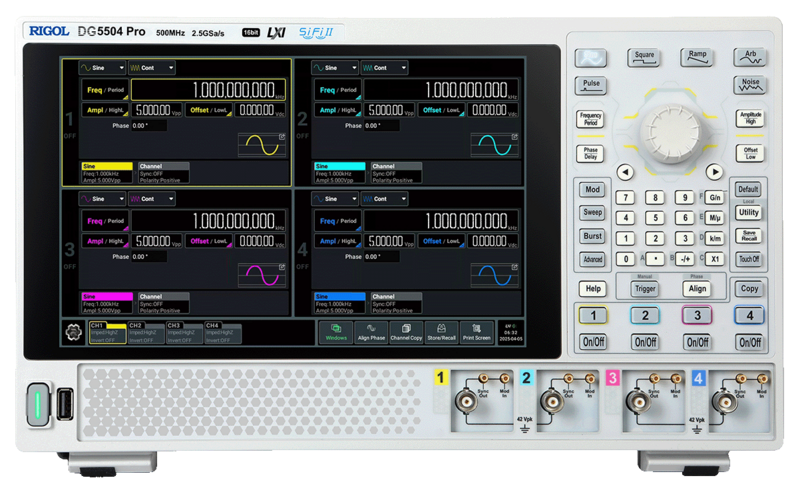The height and width of the screenshot is (496, 800).
Task: Select the lit Sine waveform key
Action: point(591,58)
